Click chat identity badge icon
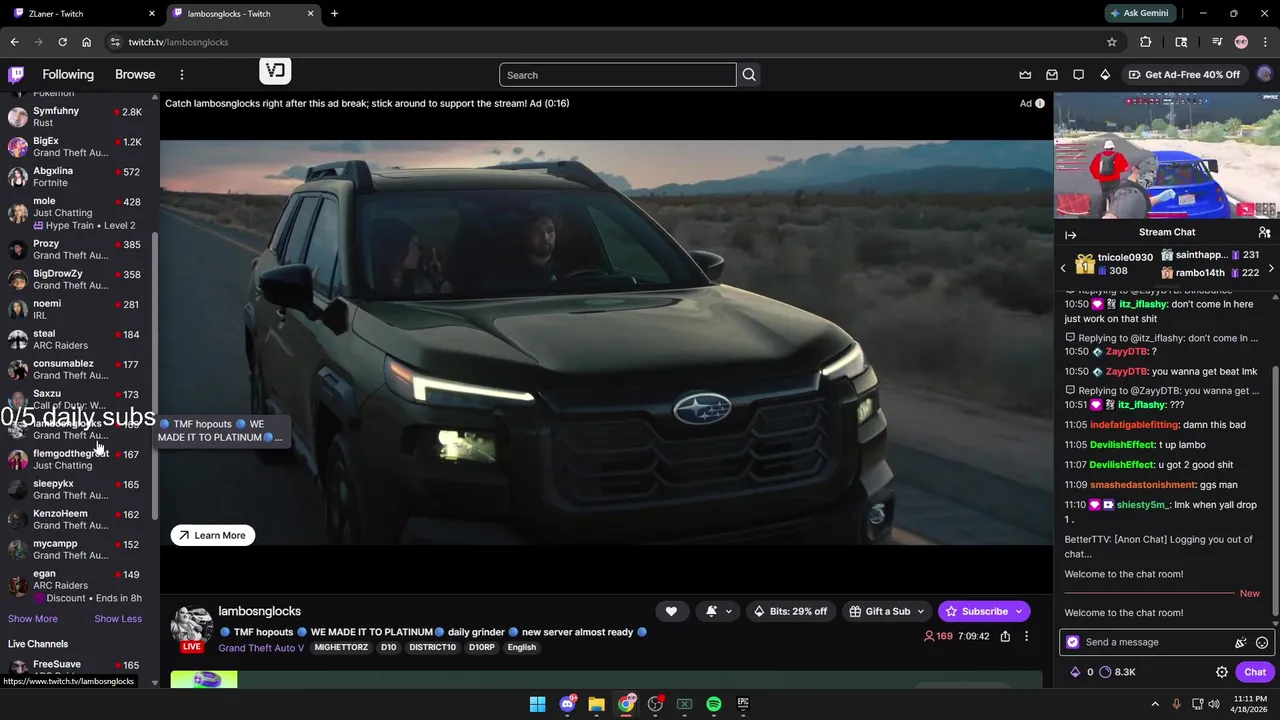The height and width of the screenshot is (720, 1280). click(x=1073, y=642)
